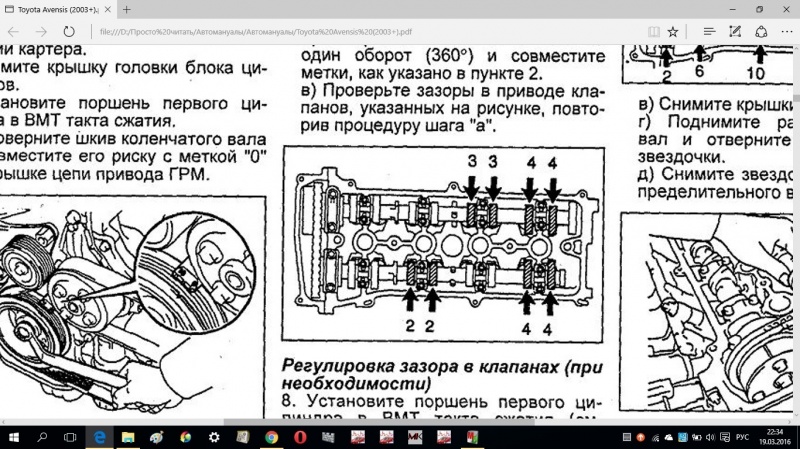Launch File Explorer from taskbar

tap(129, 437)
